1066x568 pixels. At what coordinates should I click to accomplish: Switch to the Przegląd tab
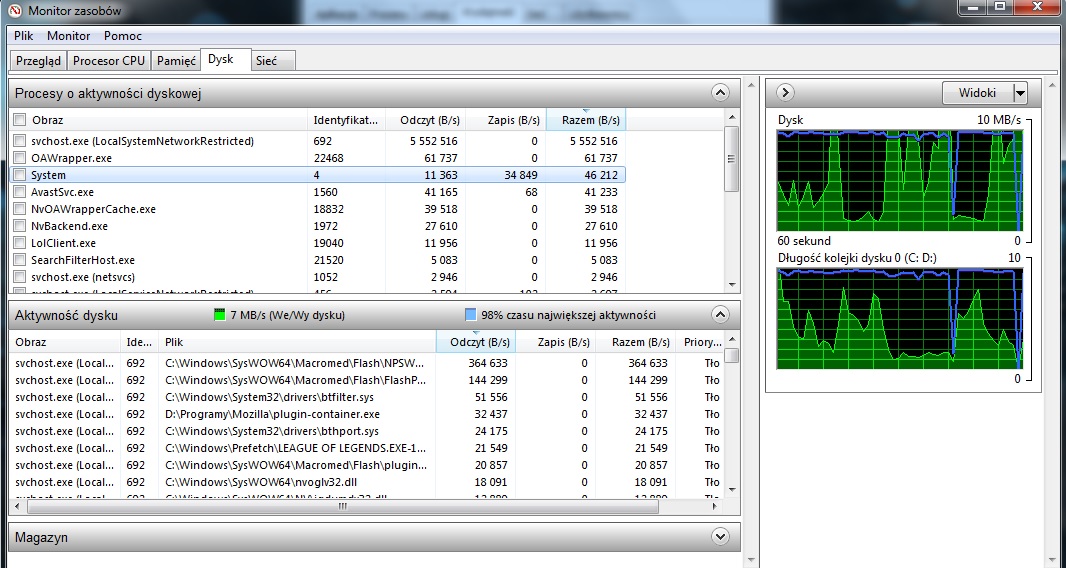(38, 61)
